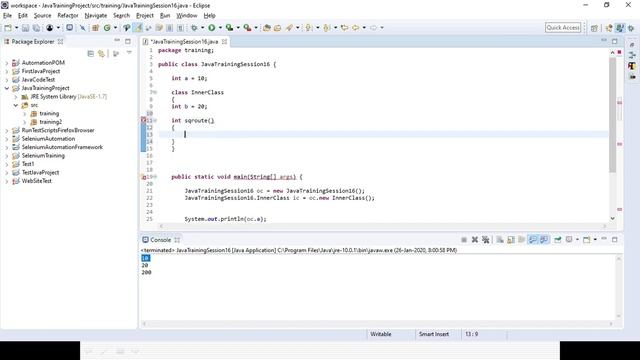Expand the JRE System Library node
Image resolution: width=640 pixels, height=360 pixels.
[x=16, y=97]
